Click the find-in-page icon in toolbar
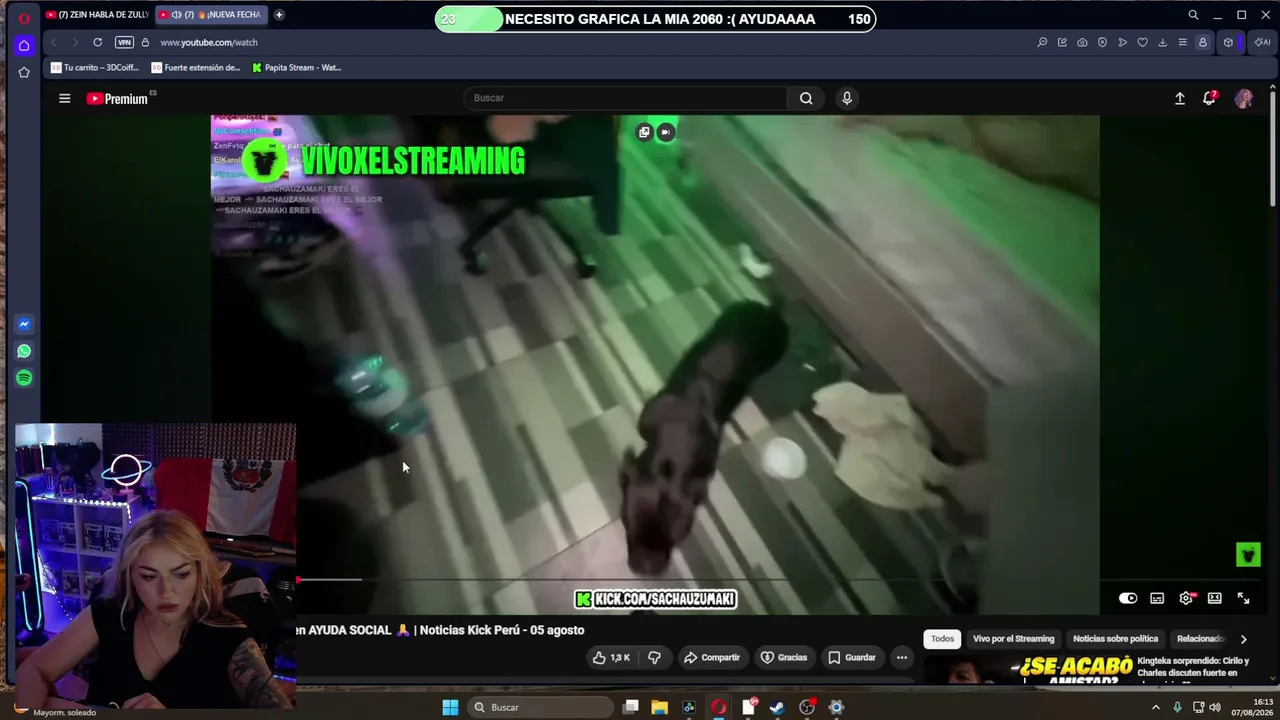 point(1042,42)
